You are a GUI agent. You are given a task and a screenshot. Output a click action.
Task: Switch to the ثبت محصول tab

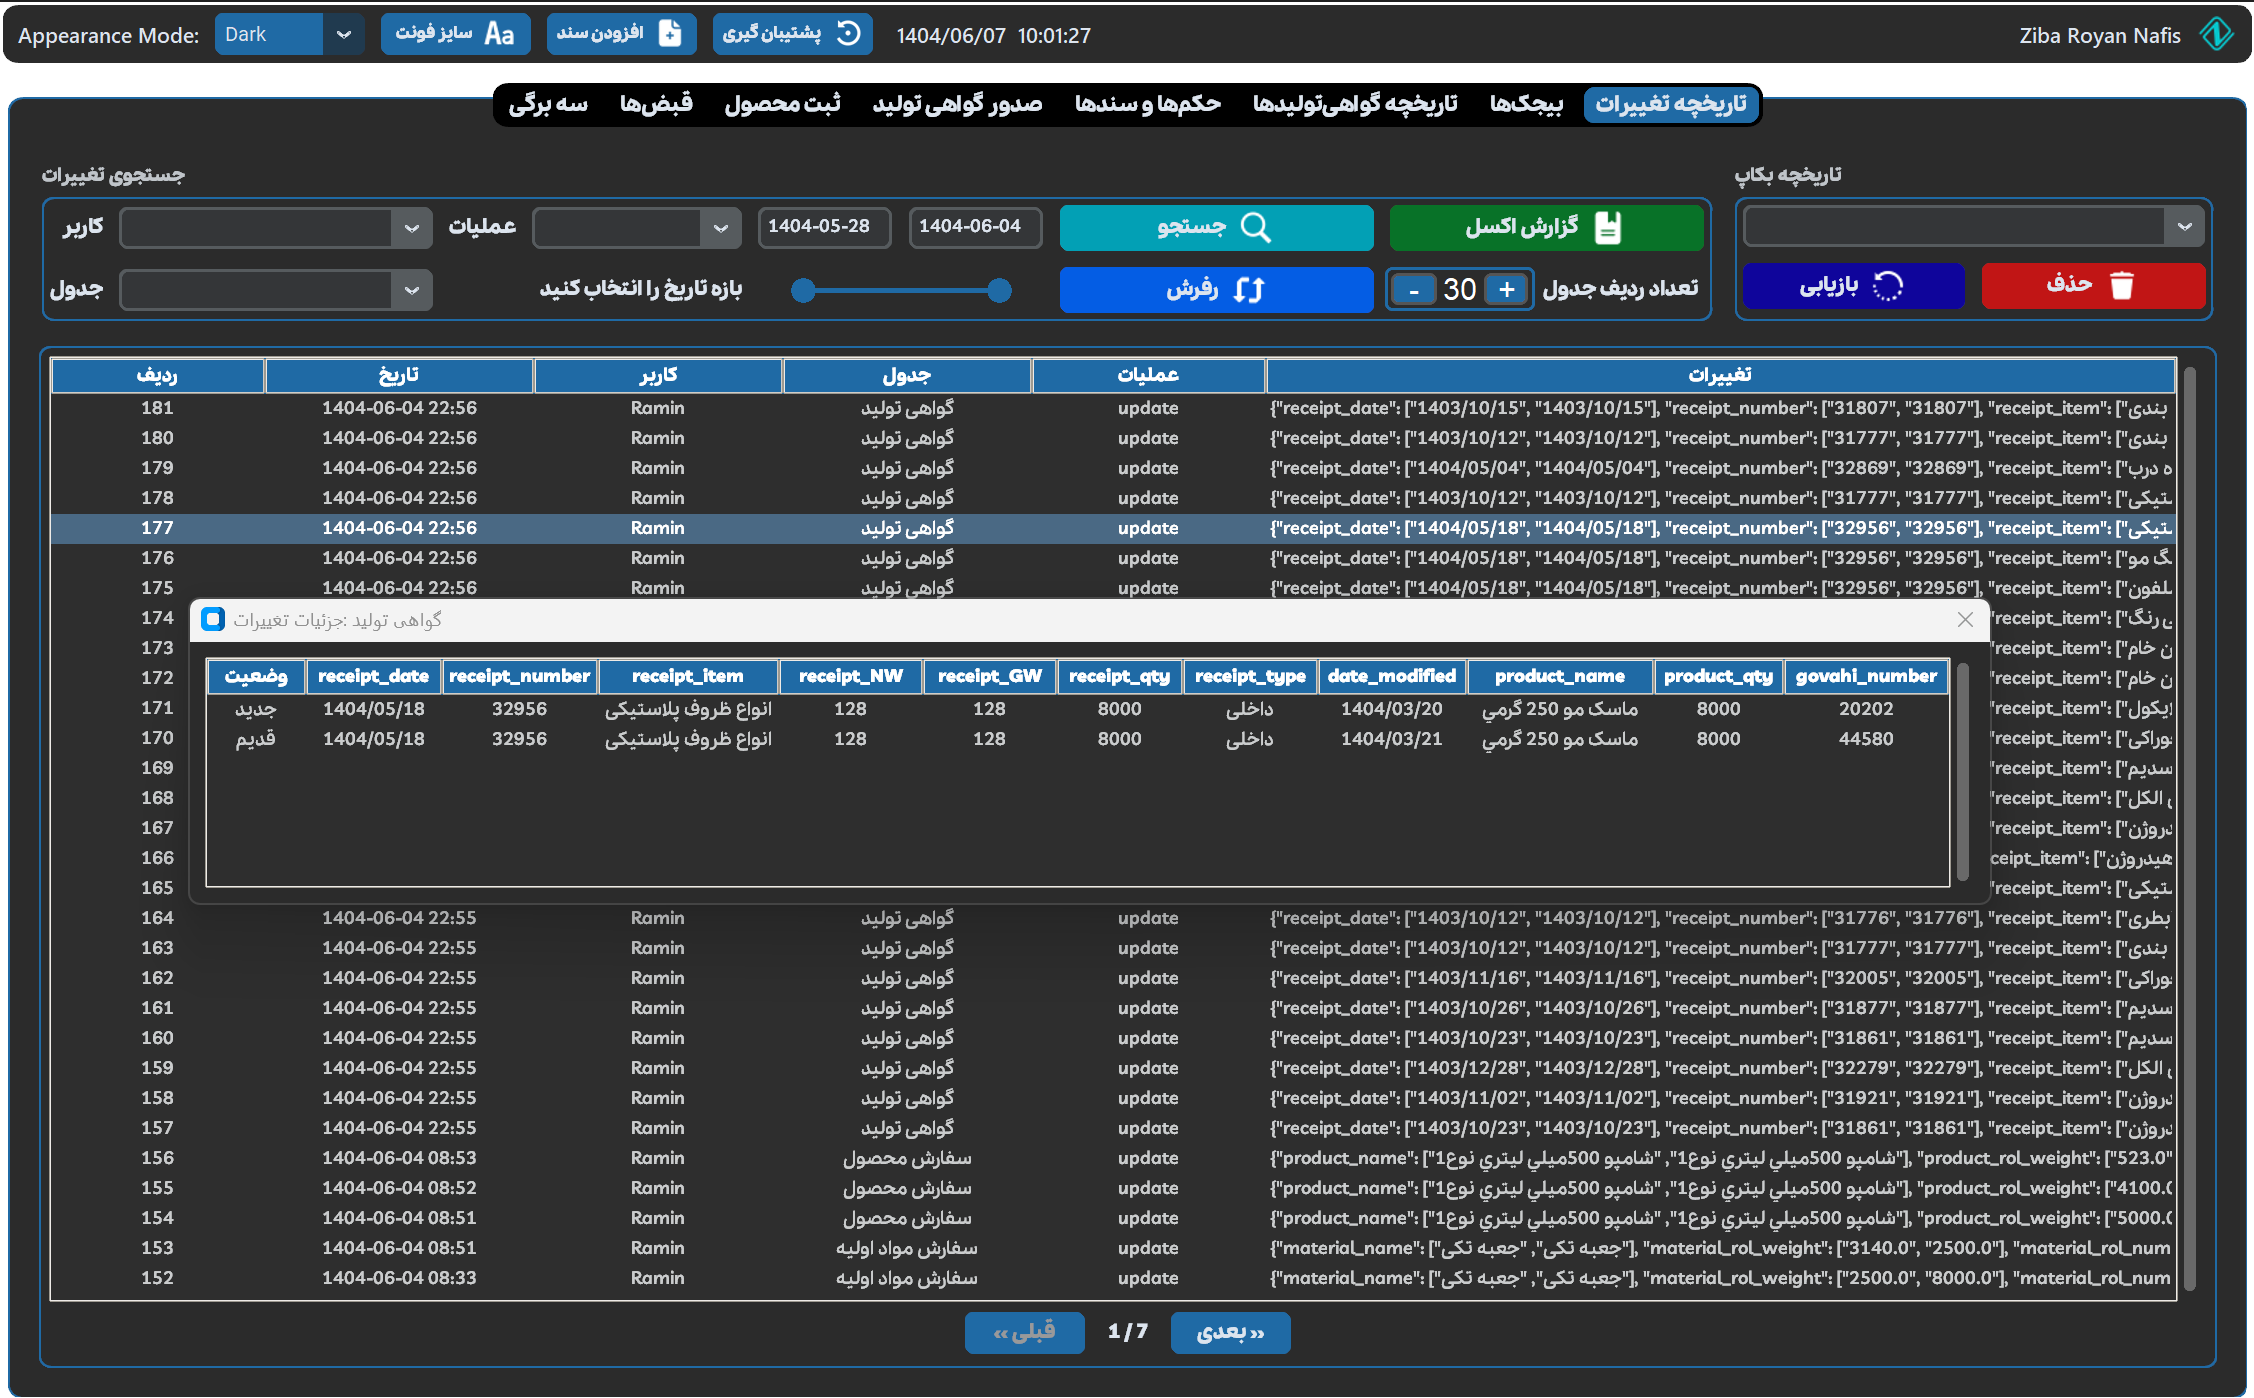(x=782, y=104)
